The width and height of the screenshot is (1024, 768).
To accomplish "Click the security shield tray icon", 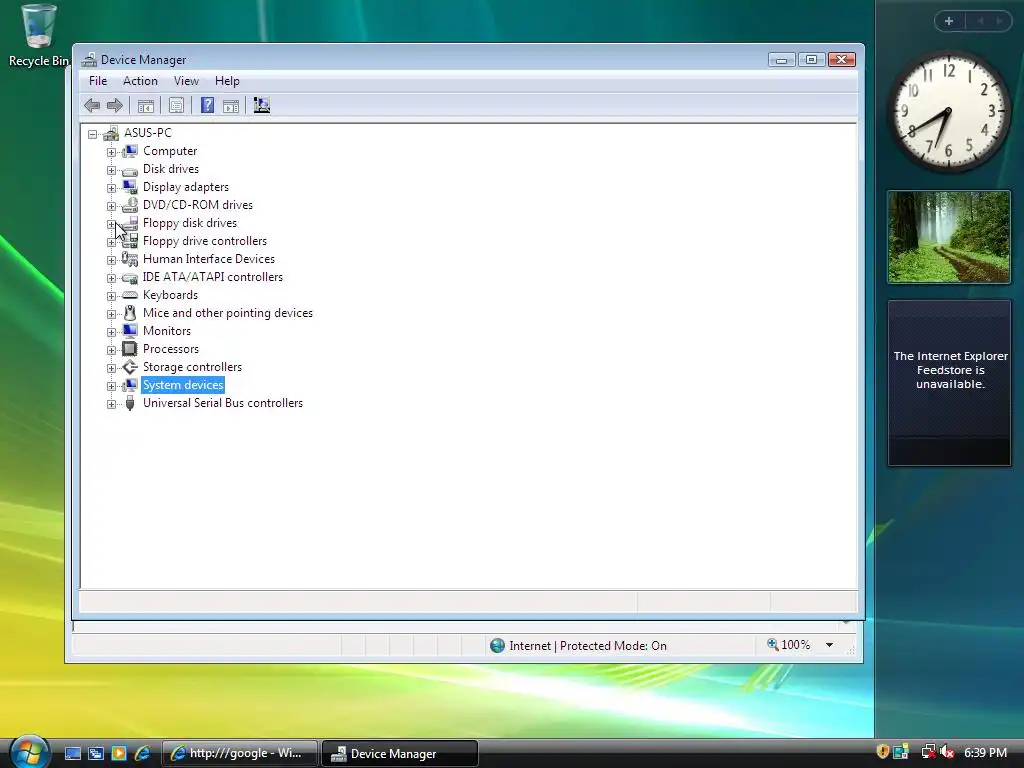I will point(882,752).
